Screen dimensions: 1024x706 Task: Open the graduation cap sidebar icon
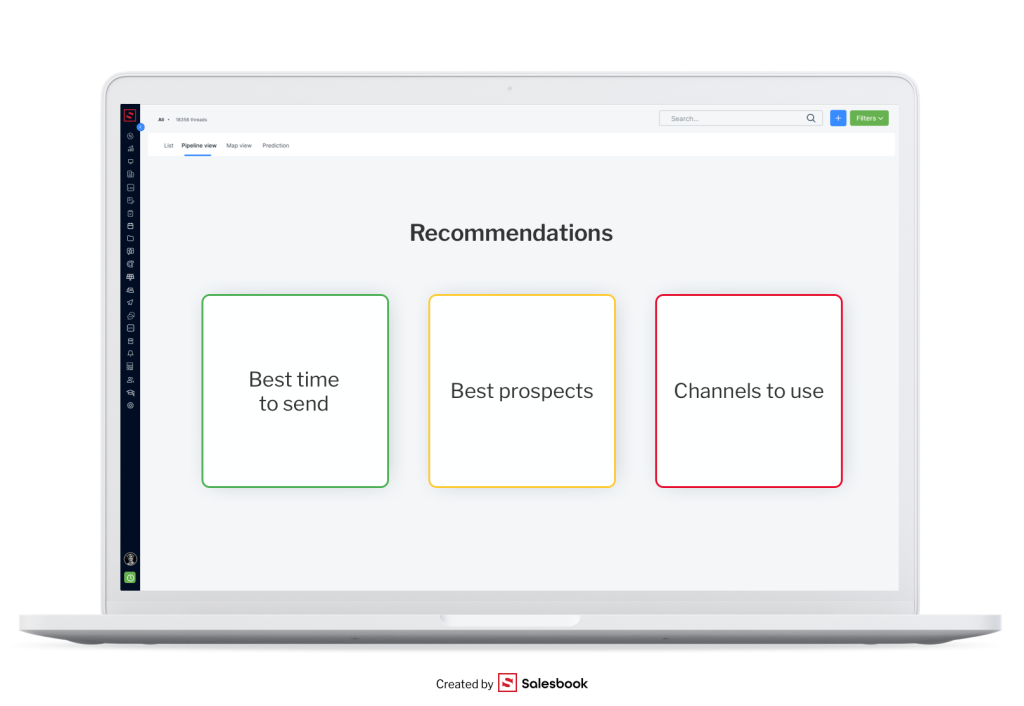(x=130, y=393)
